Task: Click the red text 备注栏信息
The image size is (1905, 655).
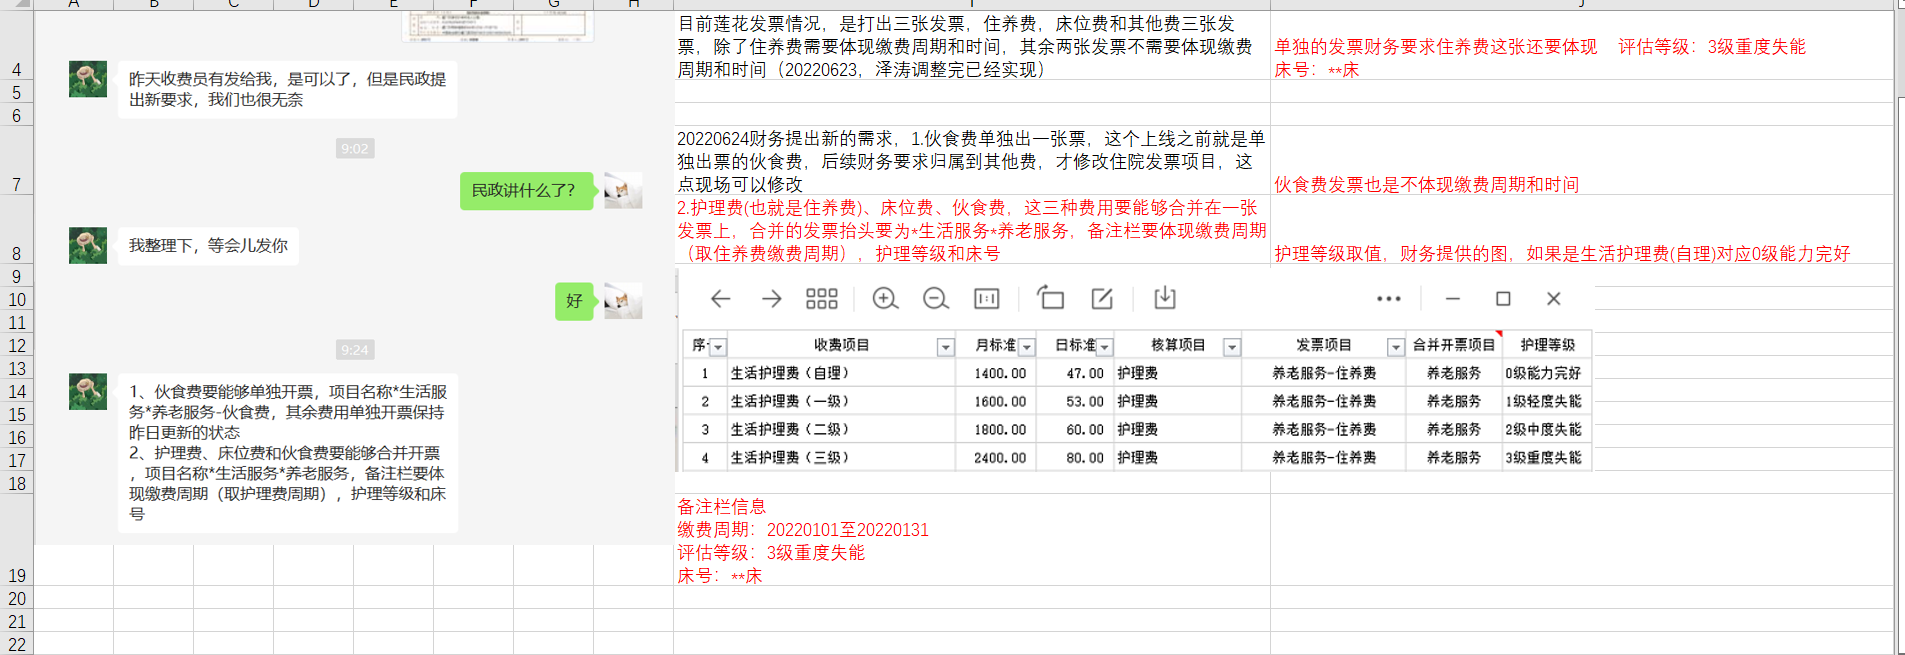Action: point(722,507)
